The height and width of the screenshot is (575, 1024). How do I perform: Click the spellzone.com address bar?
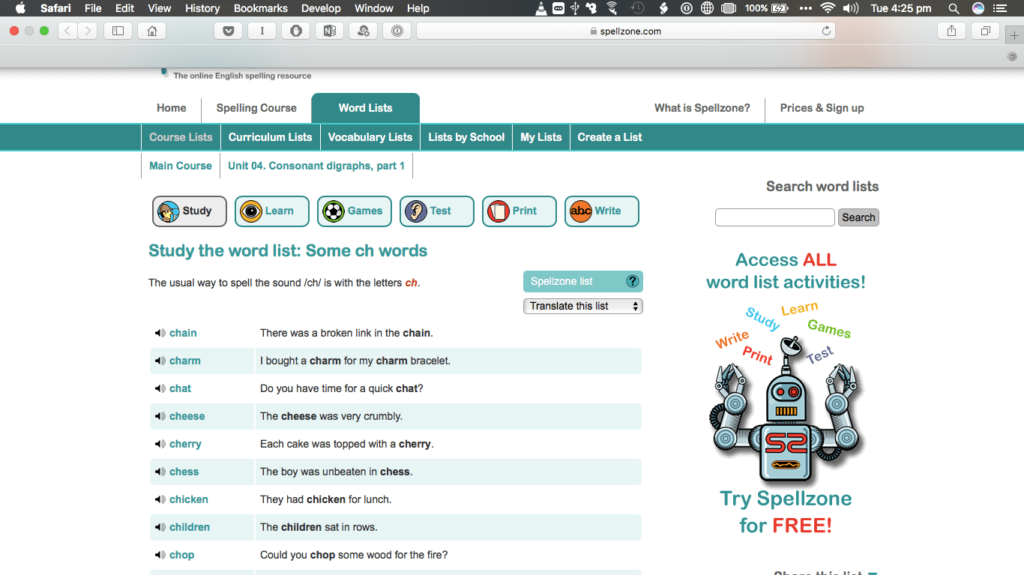pyautogui.click(x=626, y=31)
